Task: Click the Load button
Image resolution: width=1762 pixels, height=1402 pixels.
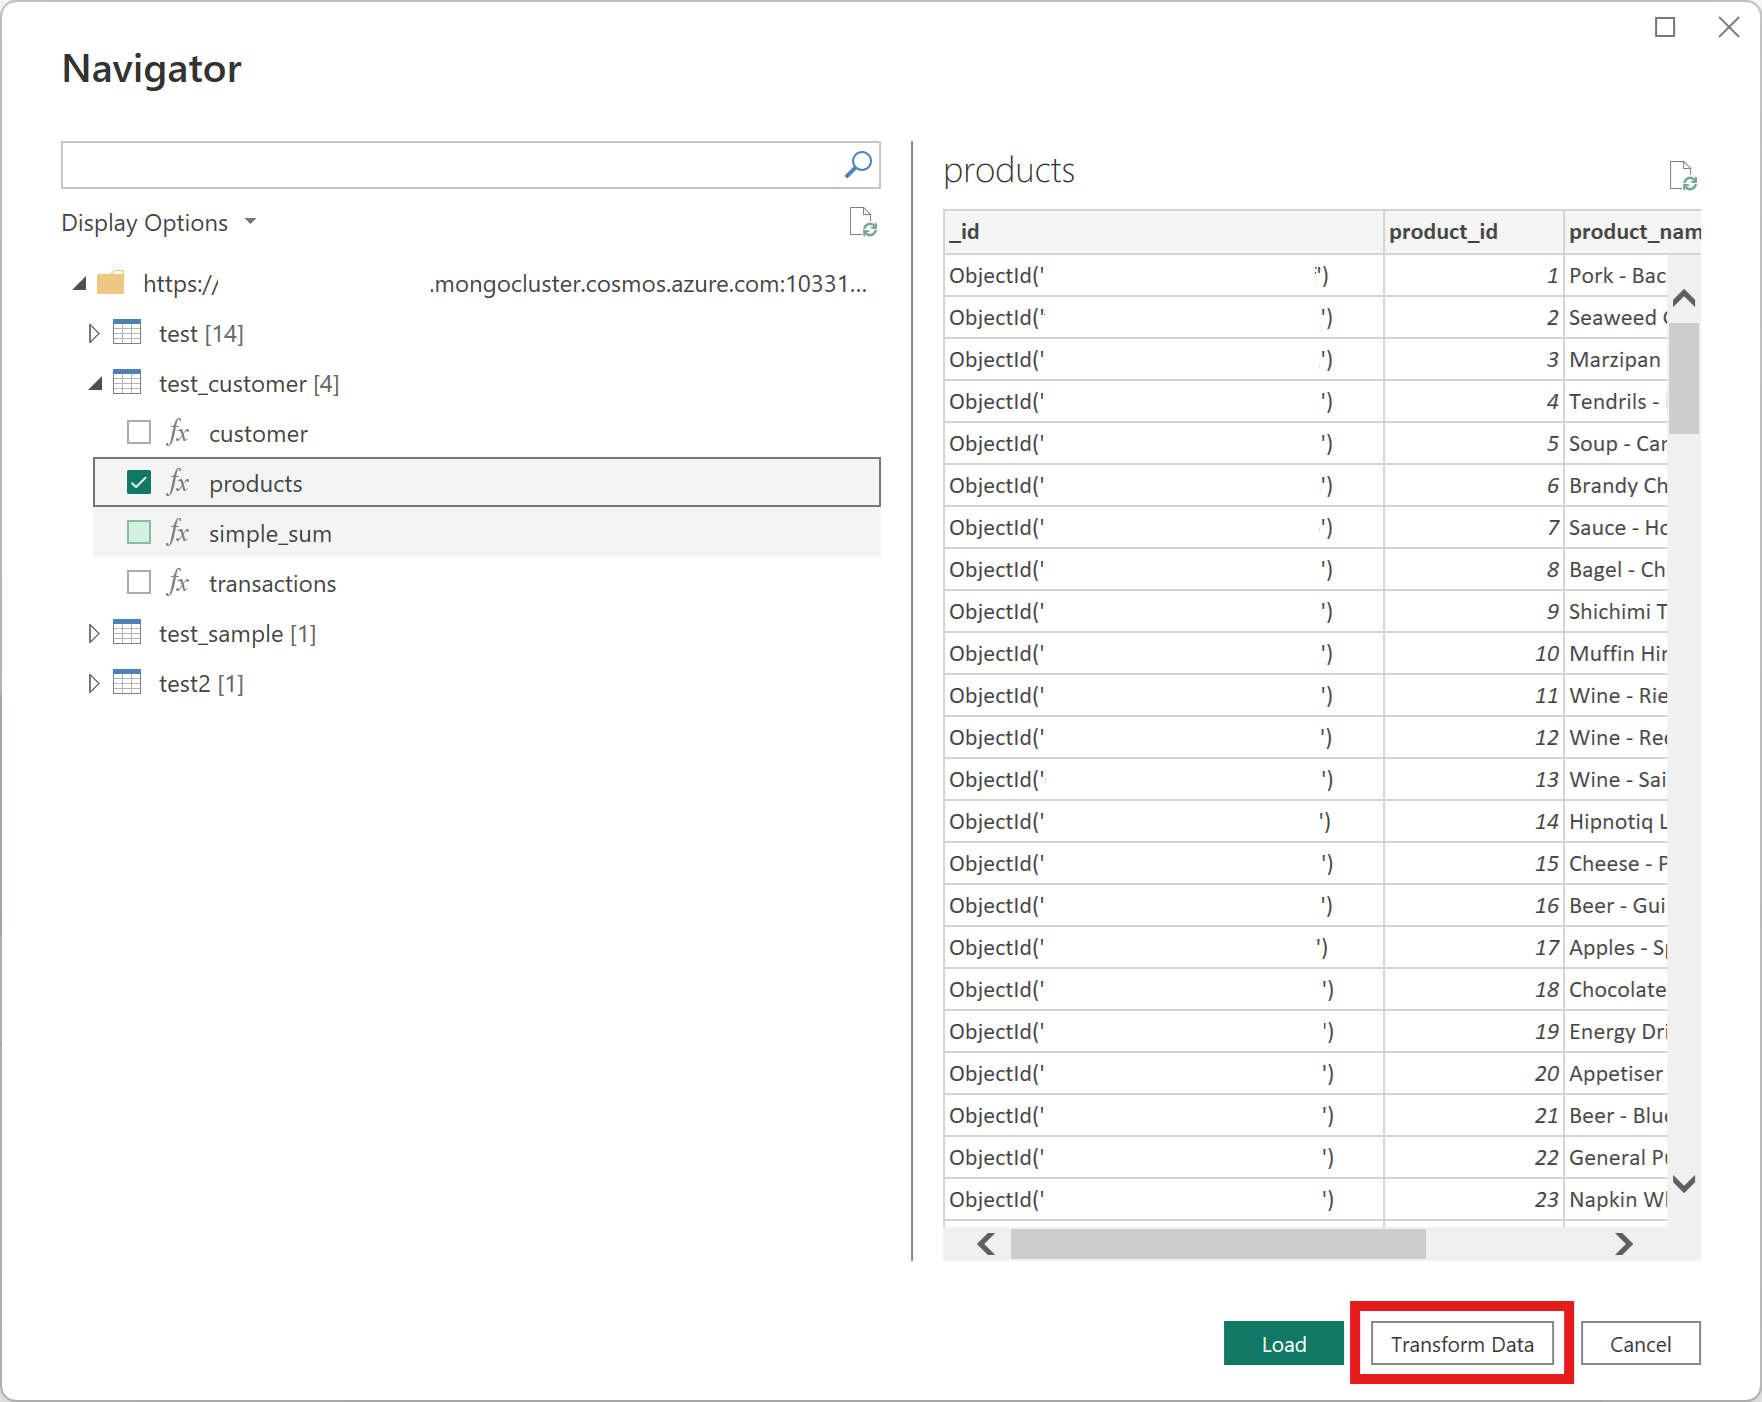Action: coord(1283,1343)
